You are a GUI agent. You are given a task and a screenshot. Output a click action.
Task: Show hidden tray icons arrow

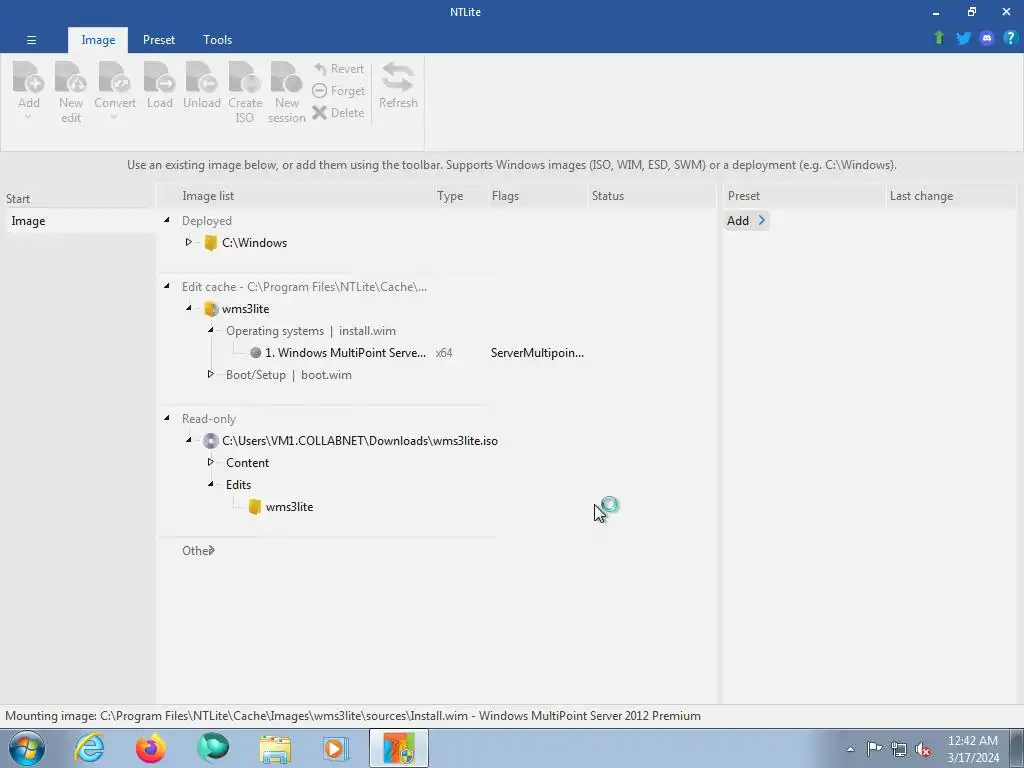point(850,749)
